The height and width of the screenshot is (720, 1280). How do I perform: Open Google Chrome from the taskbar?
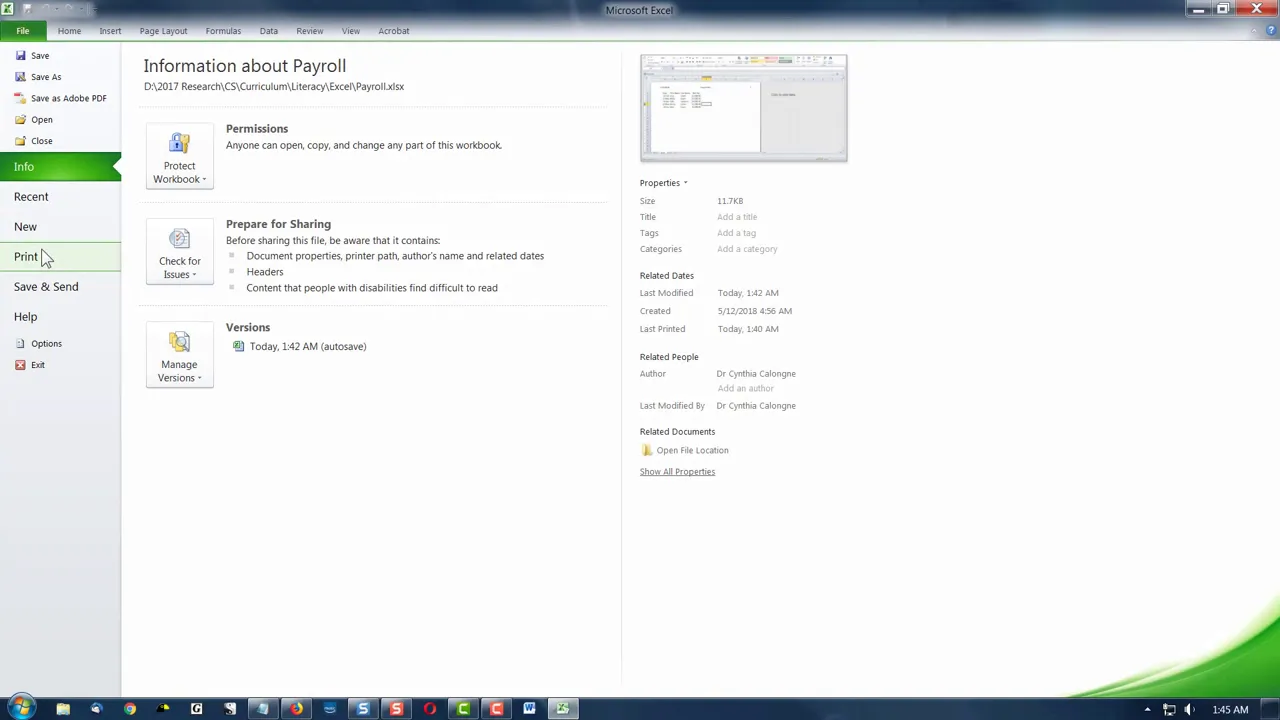(130, 709)
